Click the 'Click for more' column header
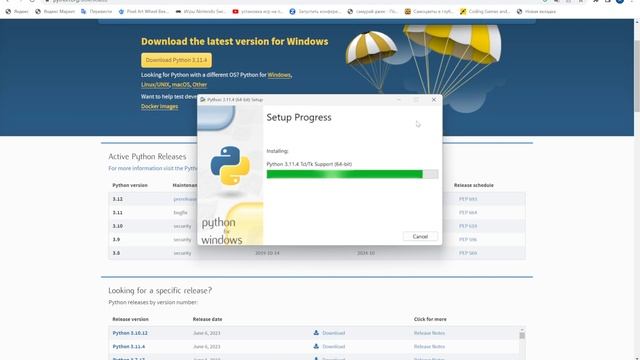Screen dimensions: 640x360 point(430,319)
